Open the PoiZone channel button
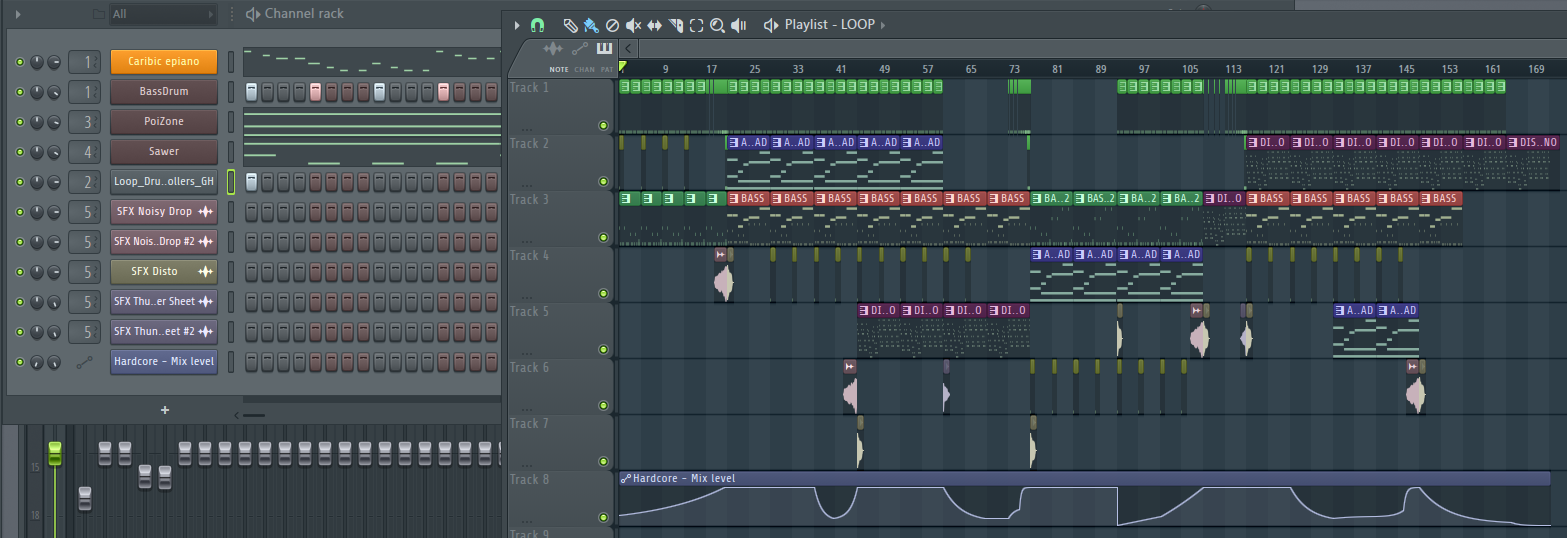Screen dimensions: 1567x538 pos(163,122)
